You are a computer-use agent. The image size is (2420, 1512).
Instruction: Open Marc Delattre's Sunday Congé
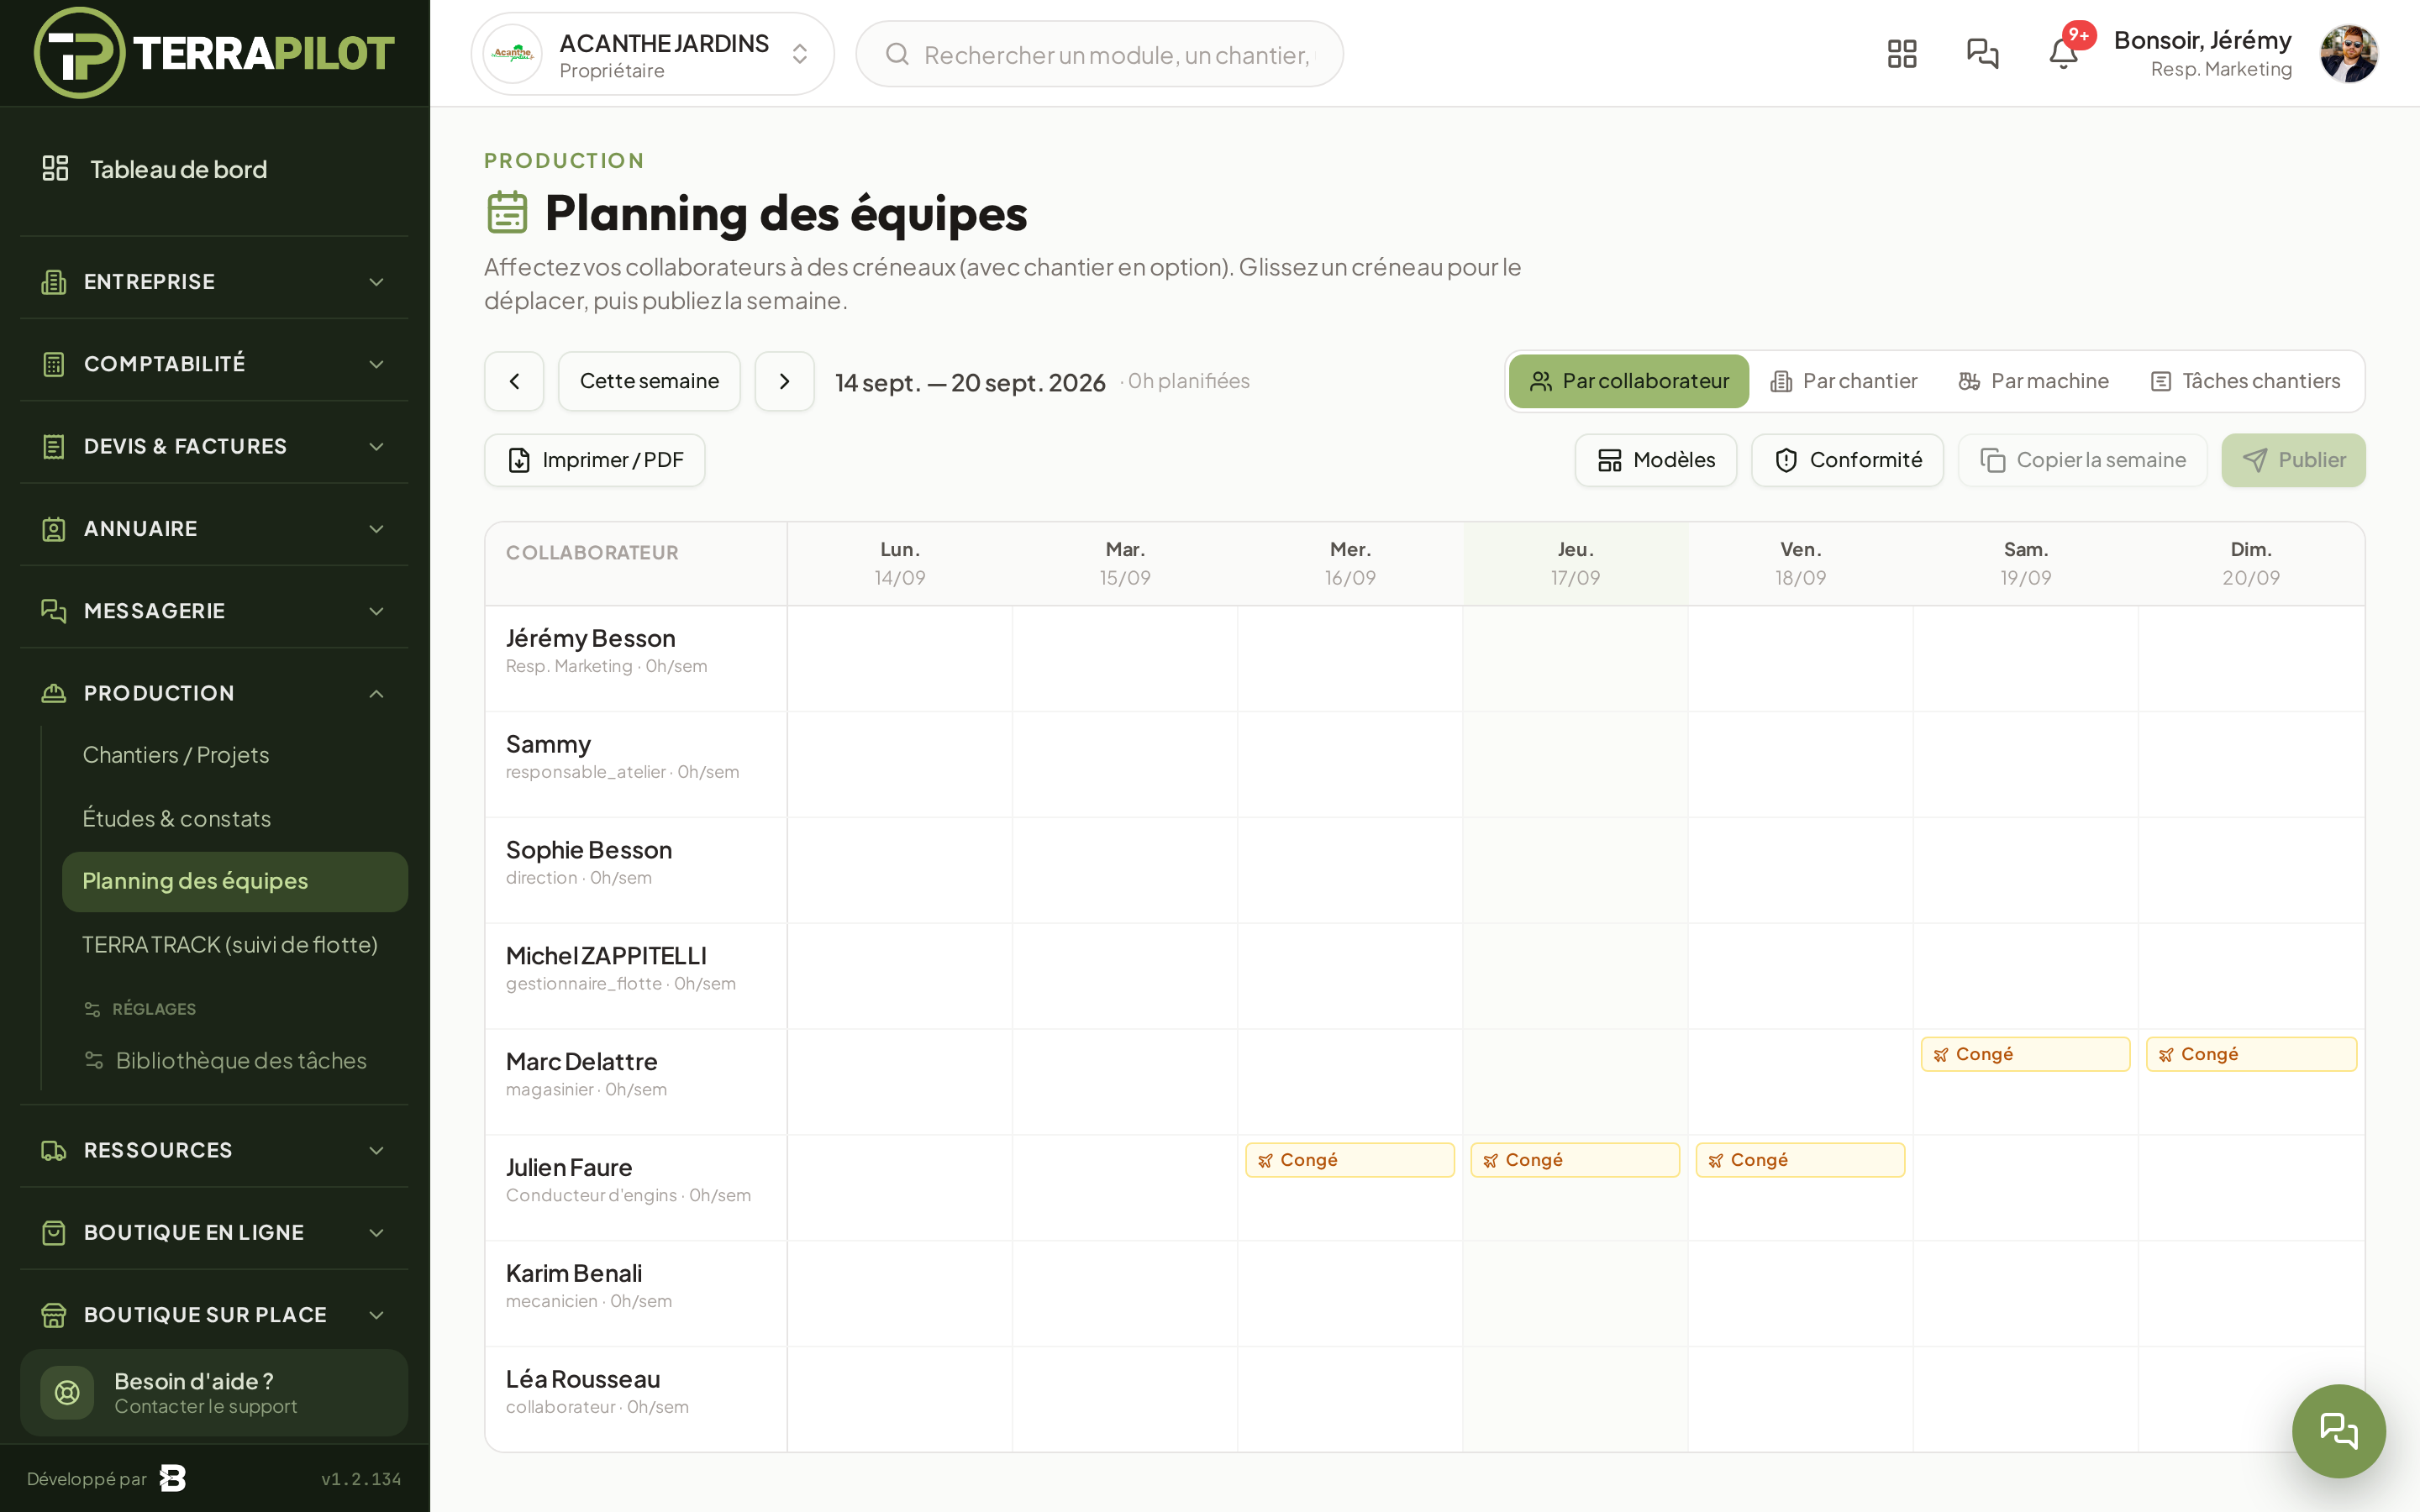(x=2251, y=1054)
